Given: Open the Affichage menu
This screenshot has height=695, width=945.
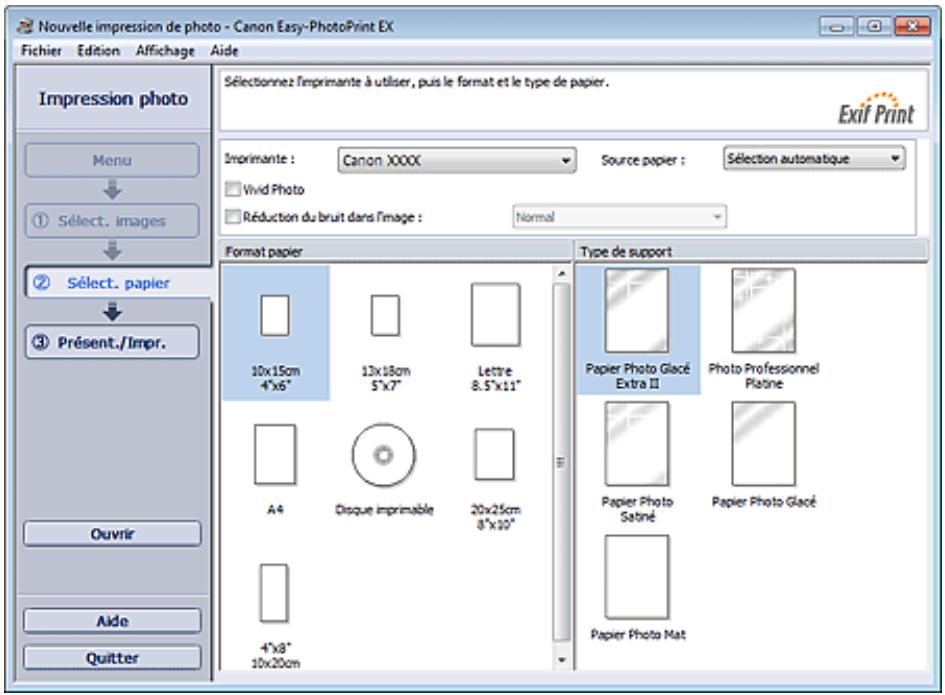Looking at the screenshot, I should 165,51.
